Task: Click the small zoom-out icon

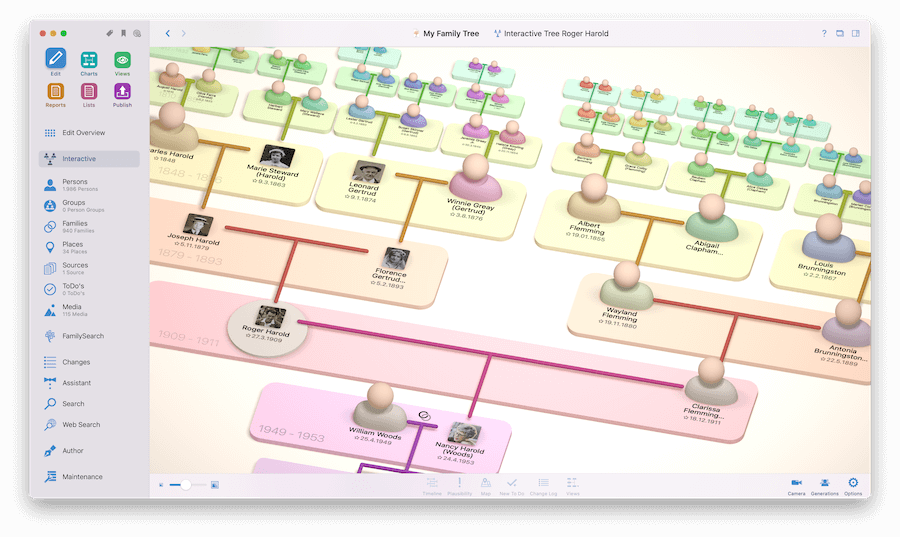Action: click(161, 485)
